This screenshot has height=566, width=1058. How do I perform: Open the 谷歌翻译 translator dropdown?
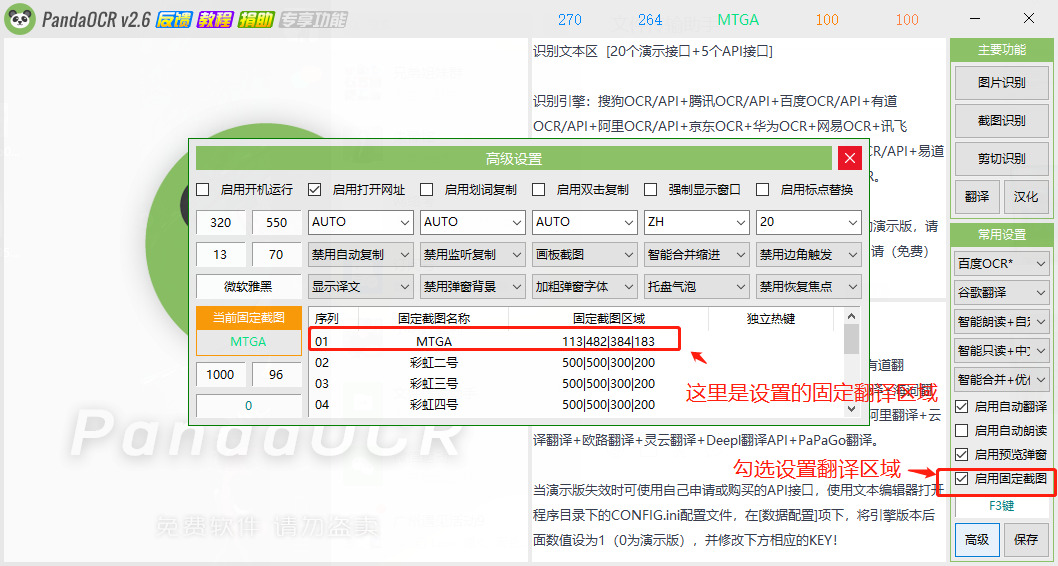[x=1001, y=293]
